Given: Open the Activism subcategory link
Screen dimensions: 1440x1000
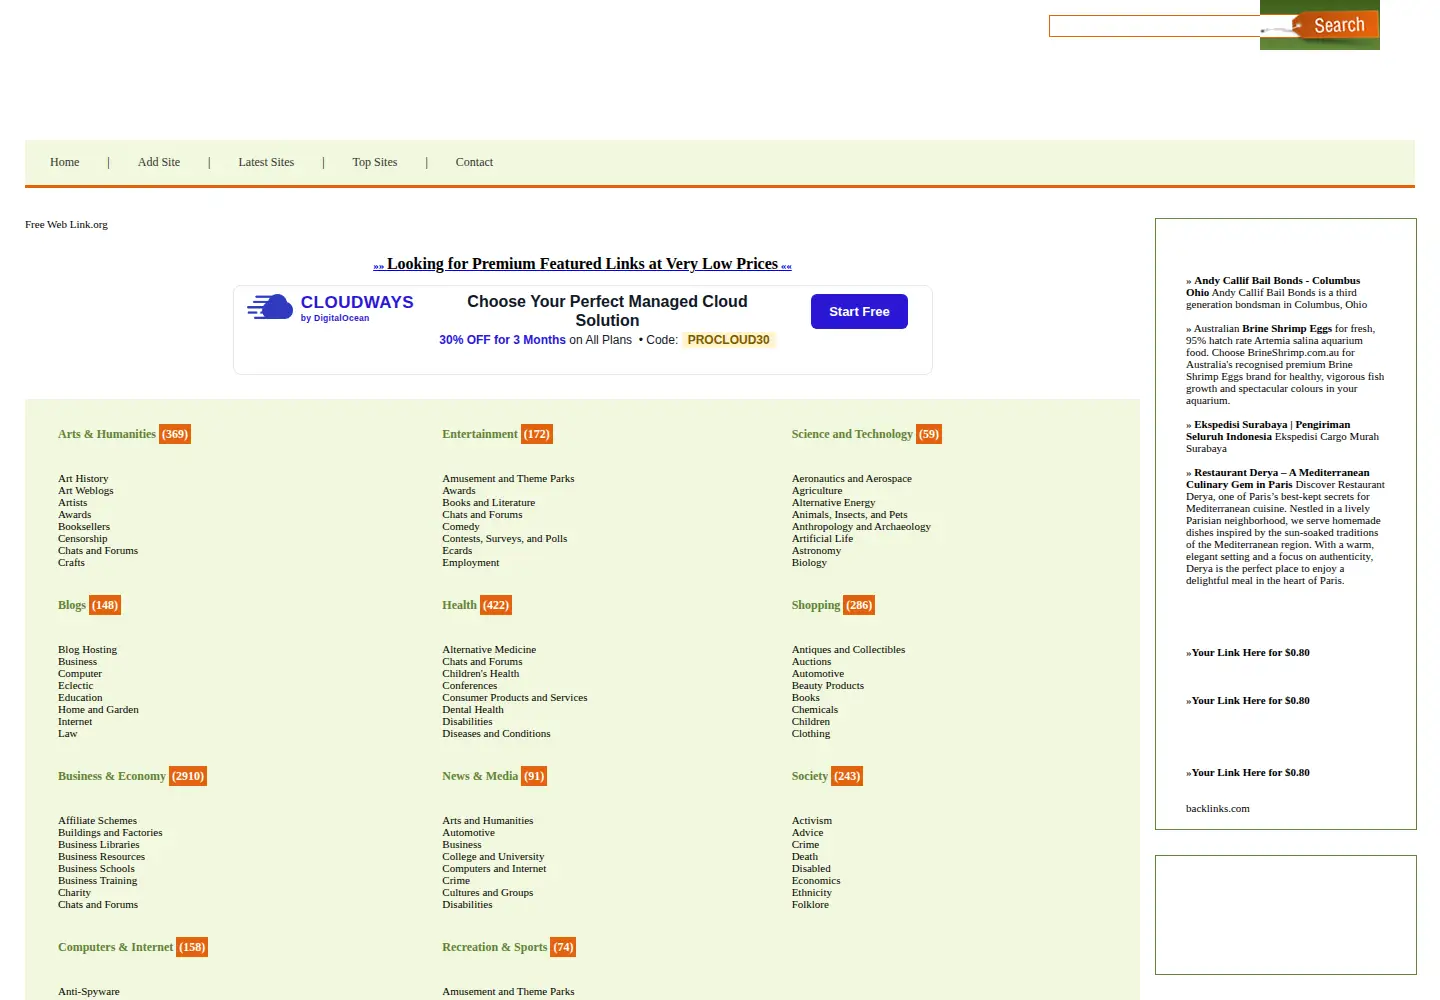Looking at the screenshot, I should (x=812, y=821).
